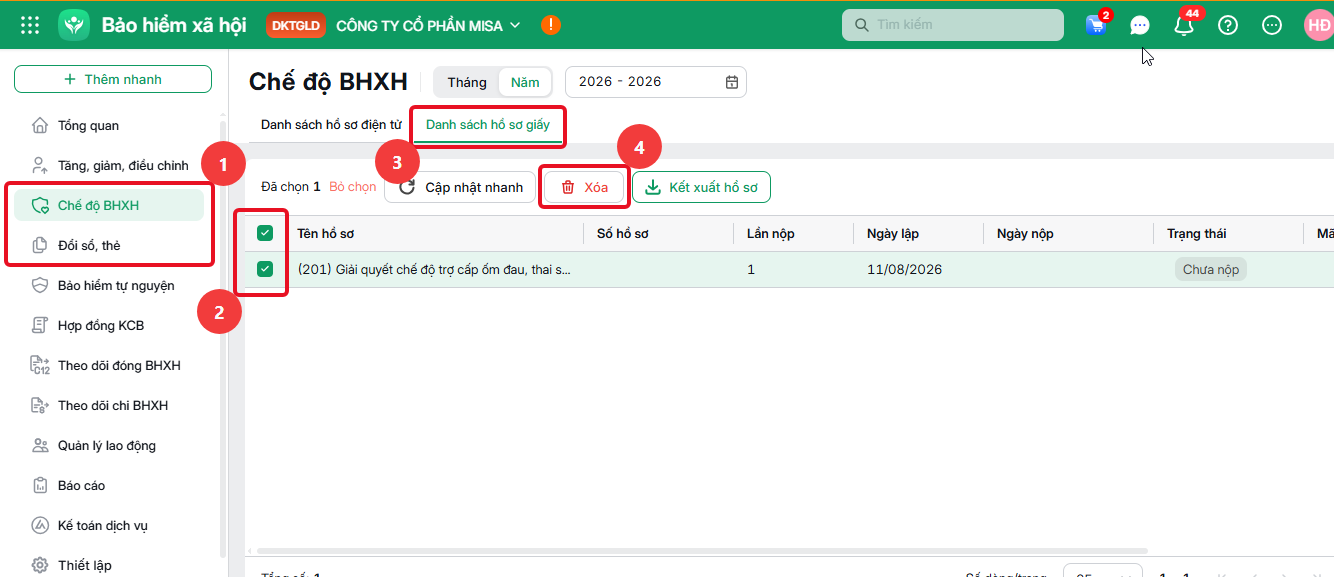
Task: Click the 11/08/2026 date cell
Action: click(x=905, y=270)
